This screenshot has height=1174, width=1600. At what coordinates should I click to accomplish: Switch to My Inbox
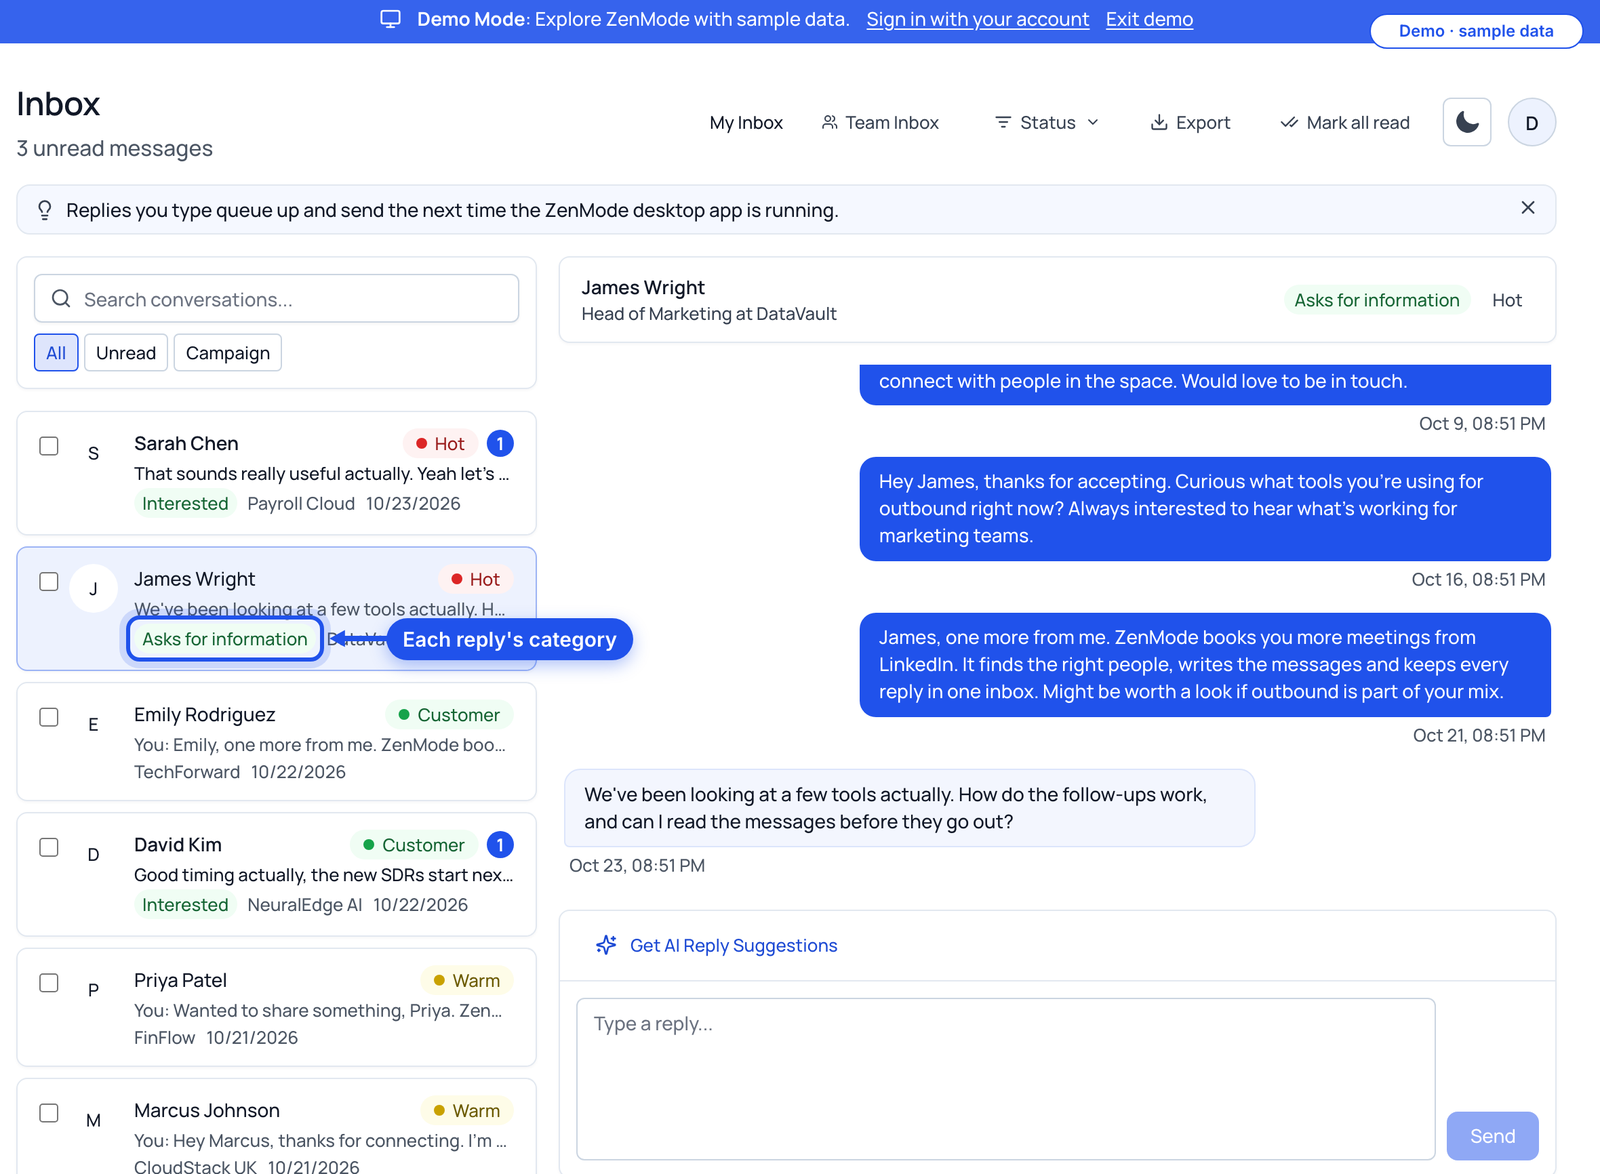pos(746,122)
